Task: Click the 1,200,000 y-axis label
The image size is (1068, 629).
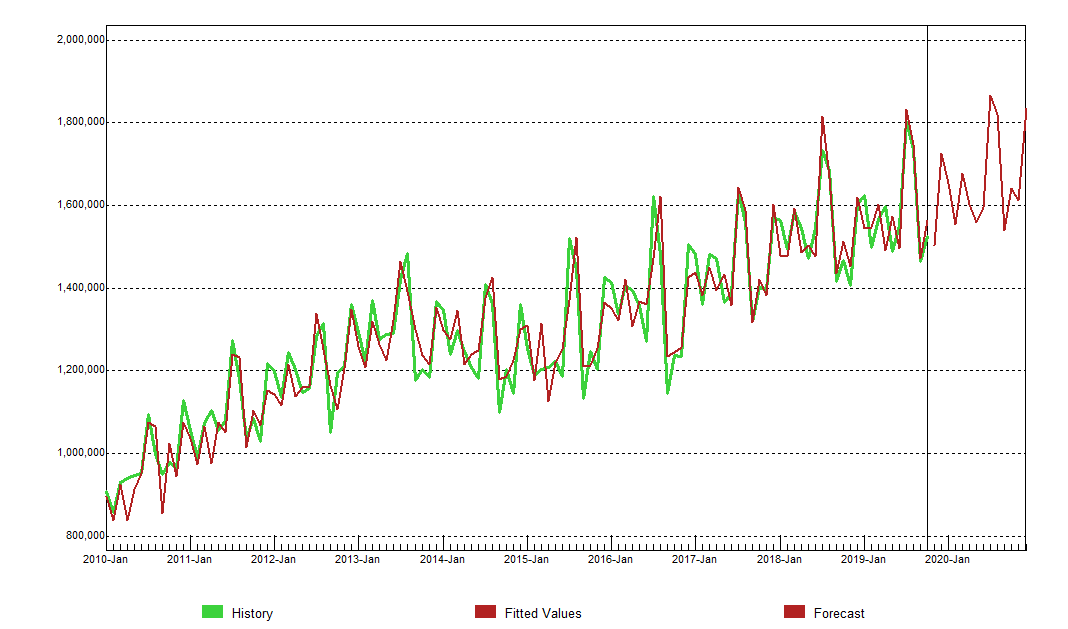Action: pyautogui.click(x=77, y=370)
